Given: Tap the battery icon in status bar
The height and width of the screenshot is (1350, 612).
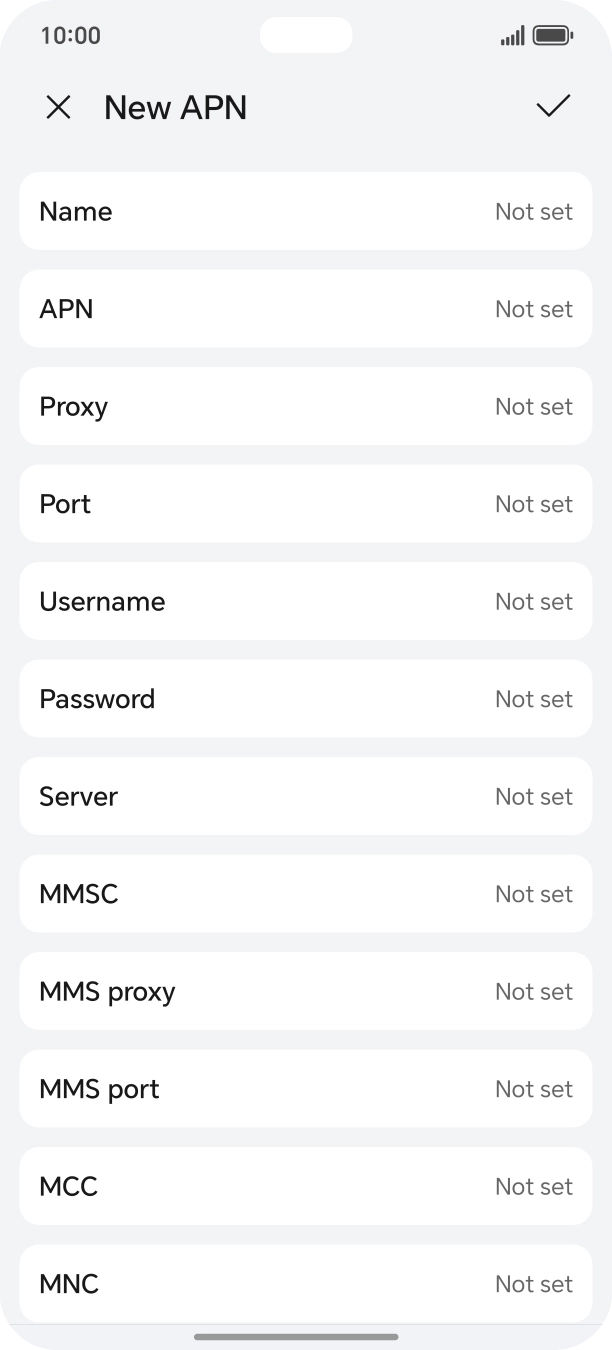Looking at the screenshot, I should pos(552,36).
